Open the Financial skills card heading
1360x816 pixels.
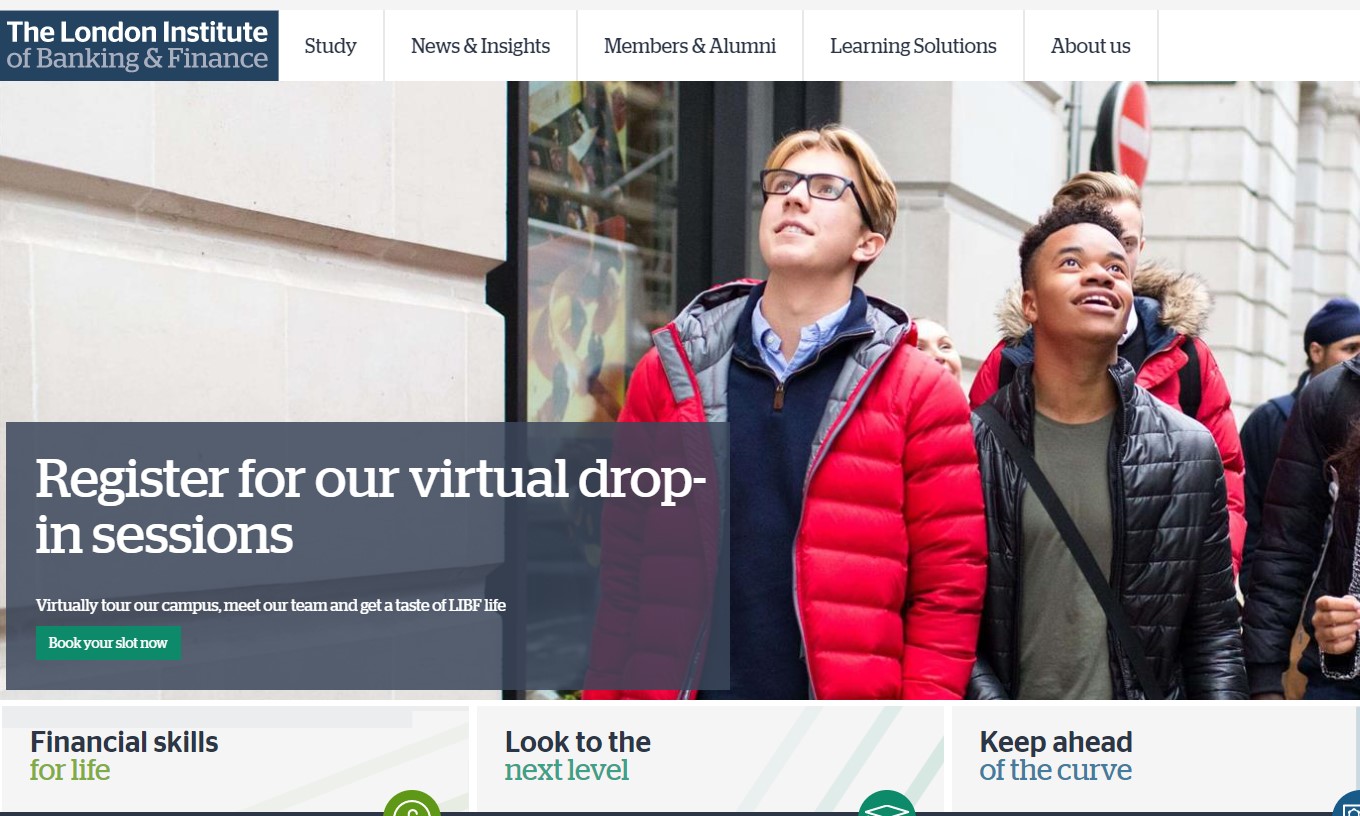click(x=124, y=742)
